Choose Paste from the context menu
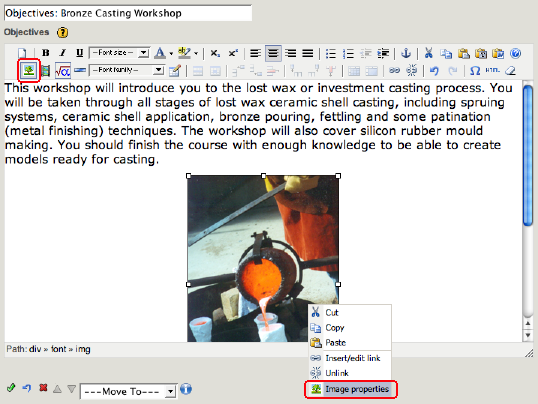This screenshot has height=404, width=538. 350,343
